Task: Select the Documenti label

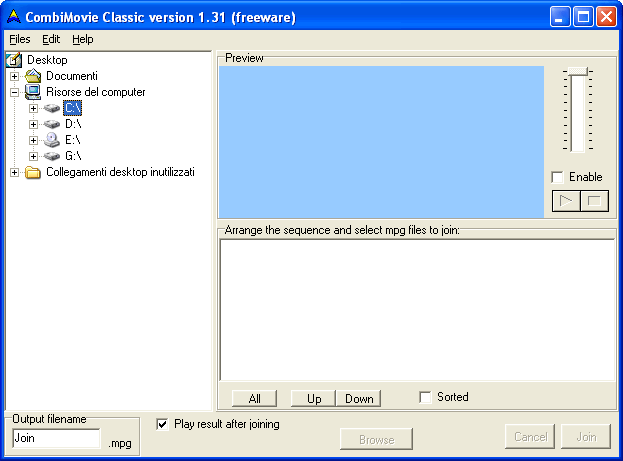Action: click(72, 76)
